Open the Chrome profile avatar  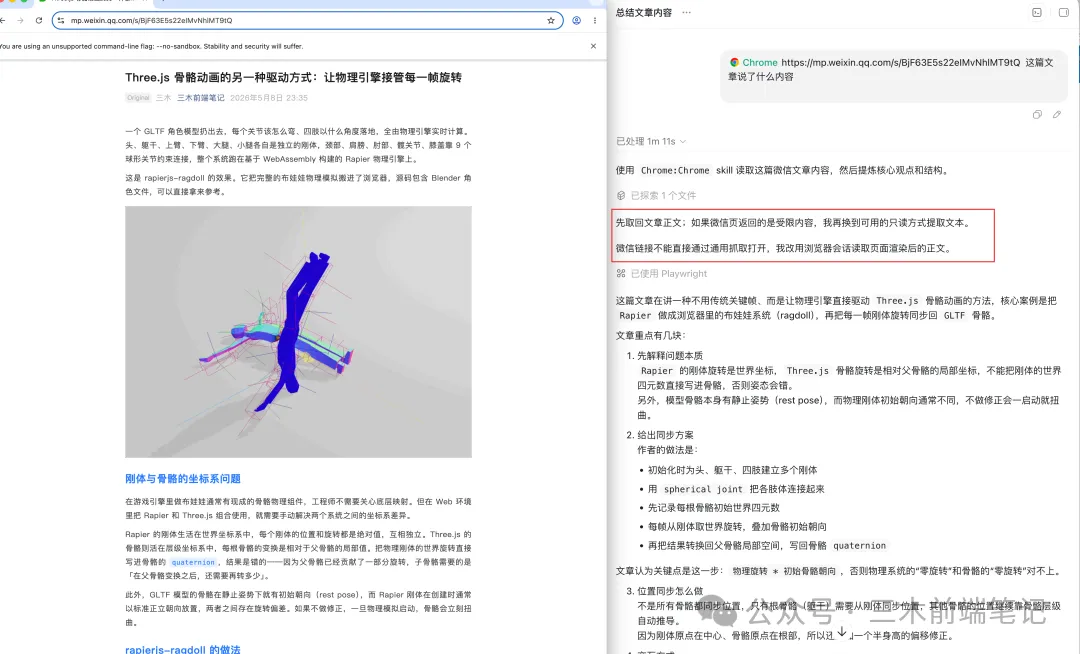[x=577, y=21]
